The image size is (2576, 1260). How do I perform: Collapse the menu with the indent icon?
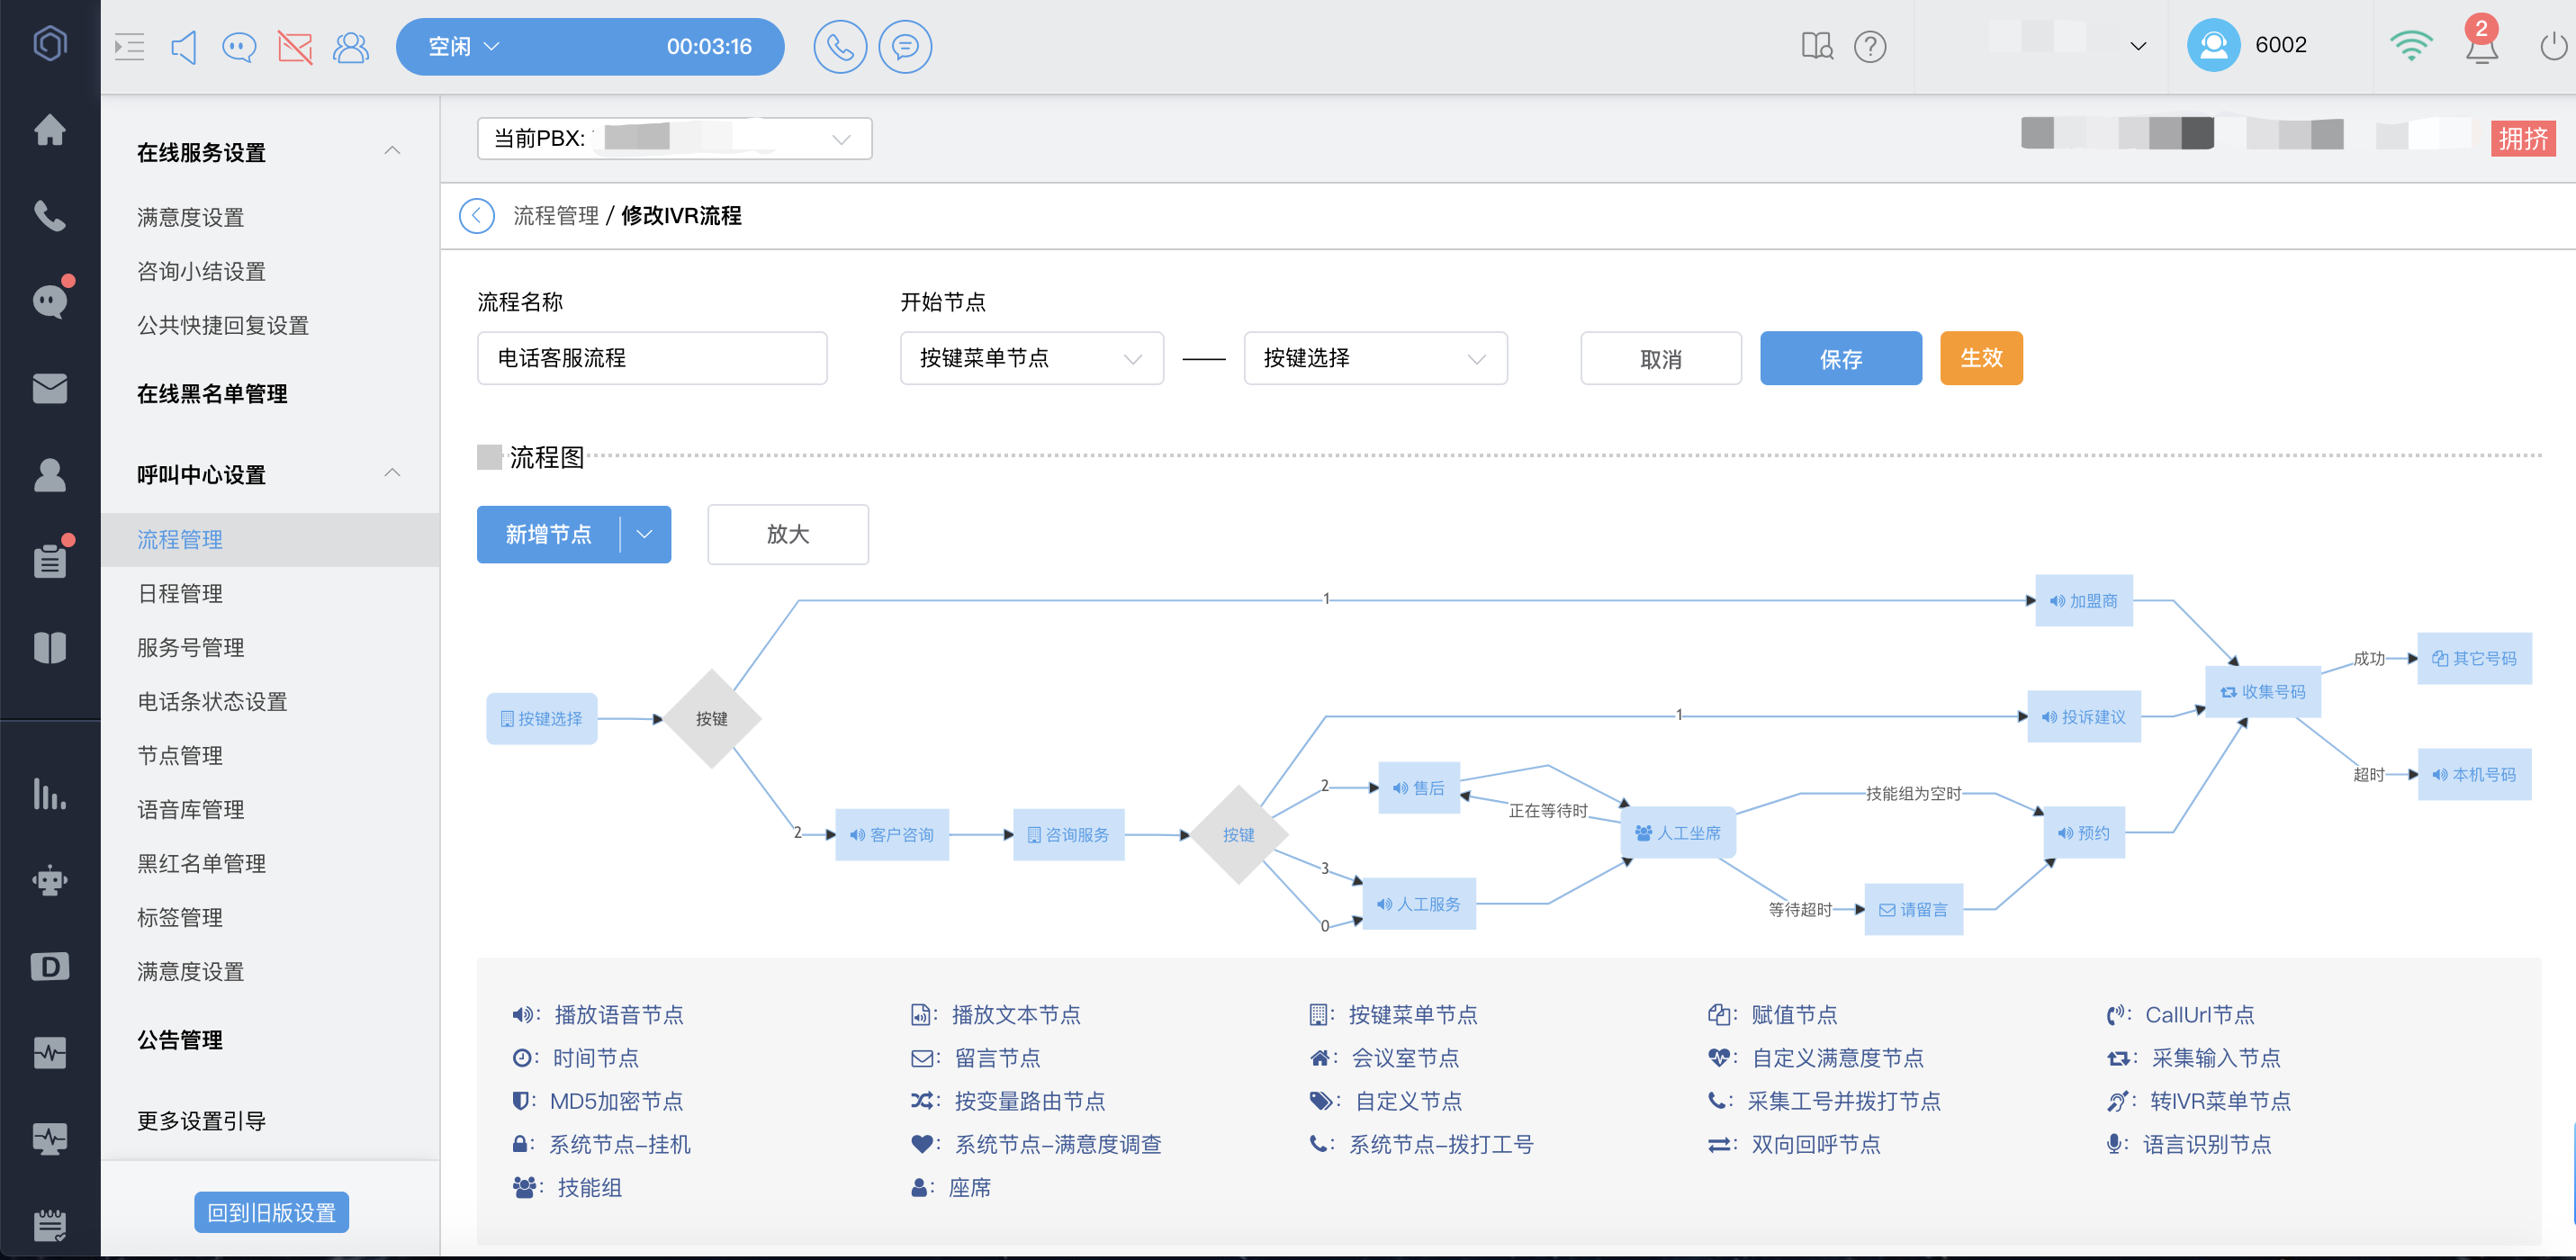[130, 47]
